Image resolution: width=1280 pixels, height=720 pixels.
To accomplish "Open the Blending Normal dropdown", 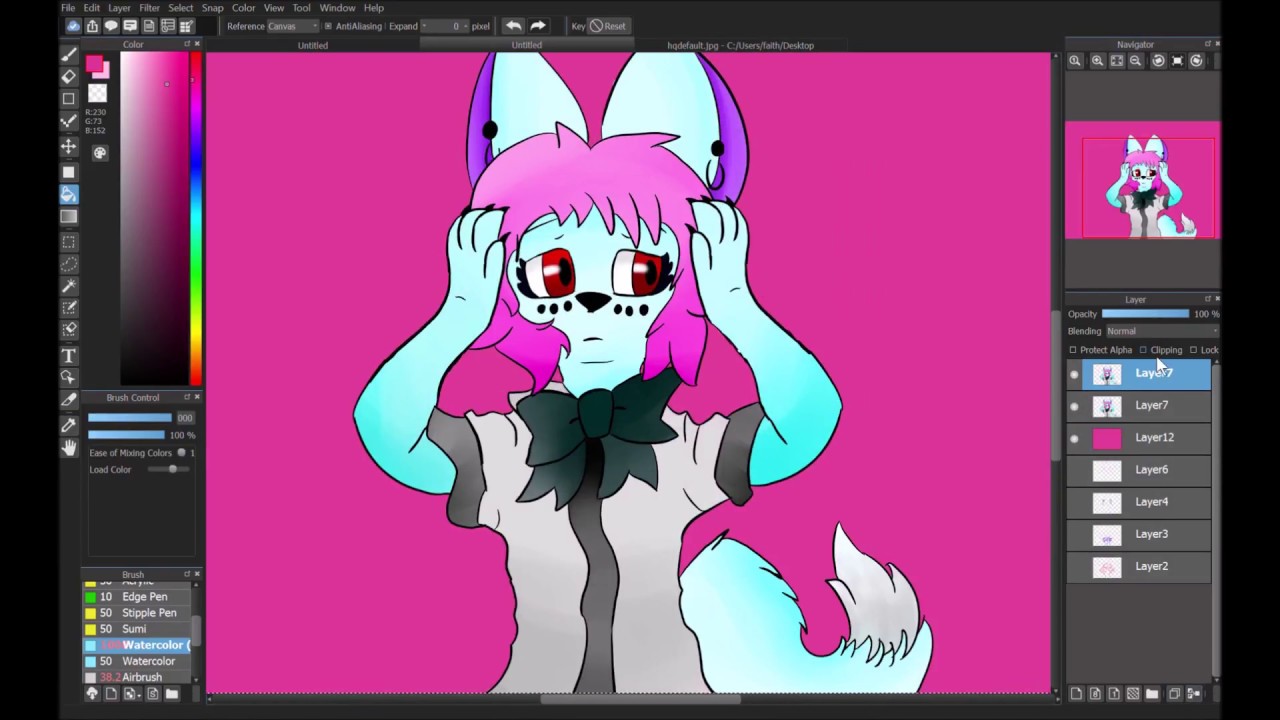I will [x=1161, y=331].
